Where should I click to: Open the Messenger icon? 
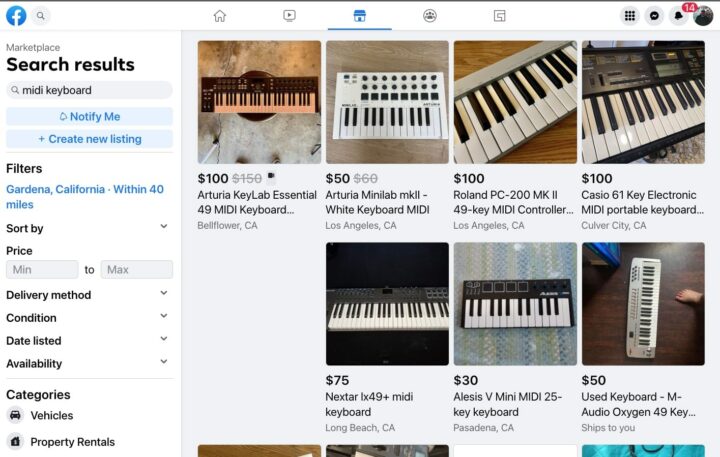coord(654,15)
